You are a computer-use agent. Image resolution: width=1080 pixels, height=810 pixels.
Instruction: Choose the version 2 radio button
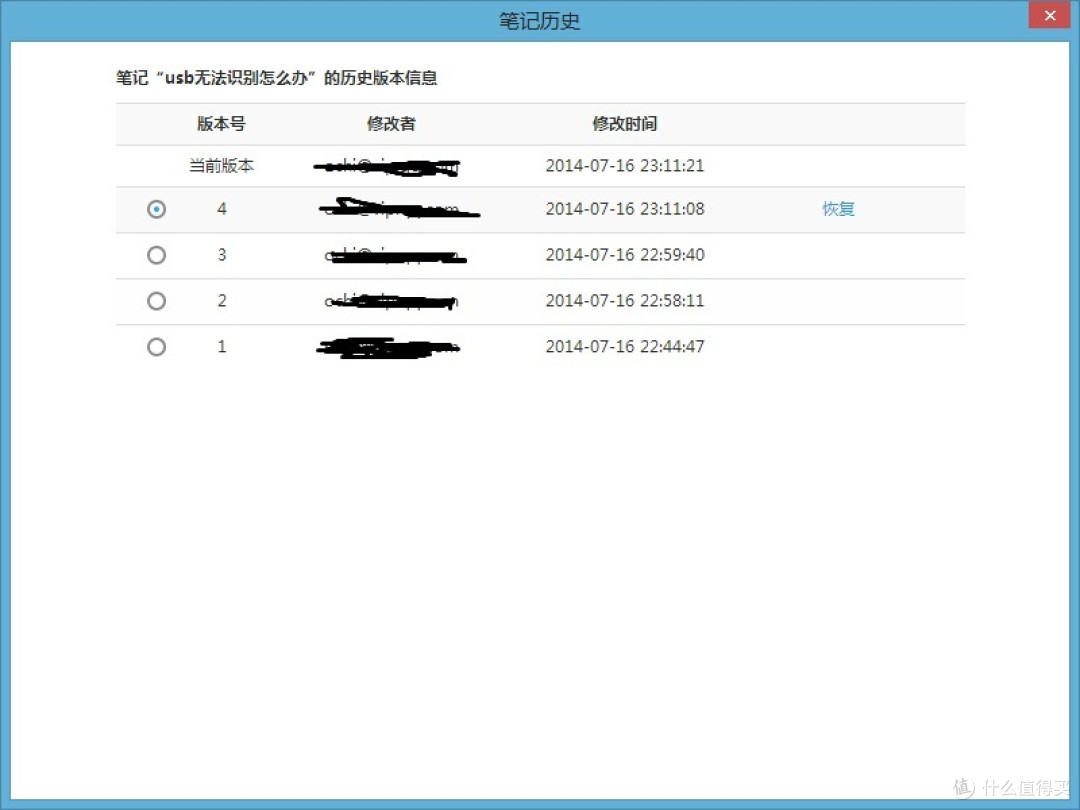pos(156,301)
